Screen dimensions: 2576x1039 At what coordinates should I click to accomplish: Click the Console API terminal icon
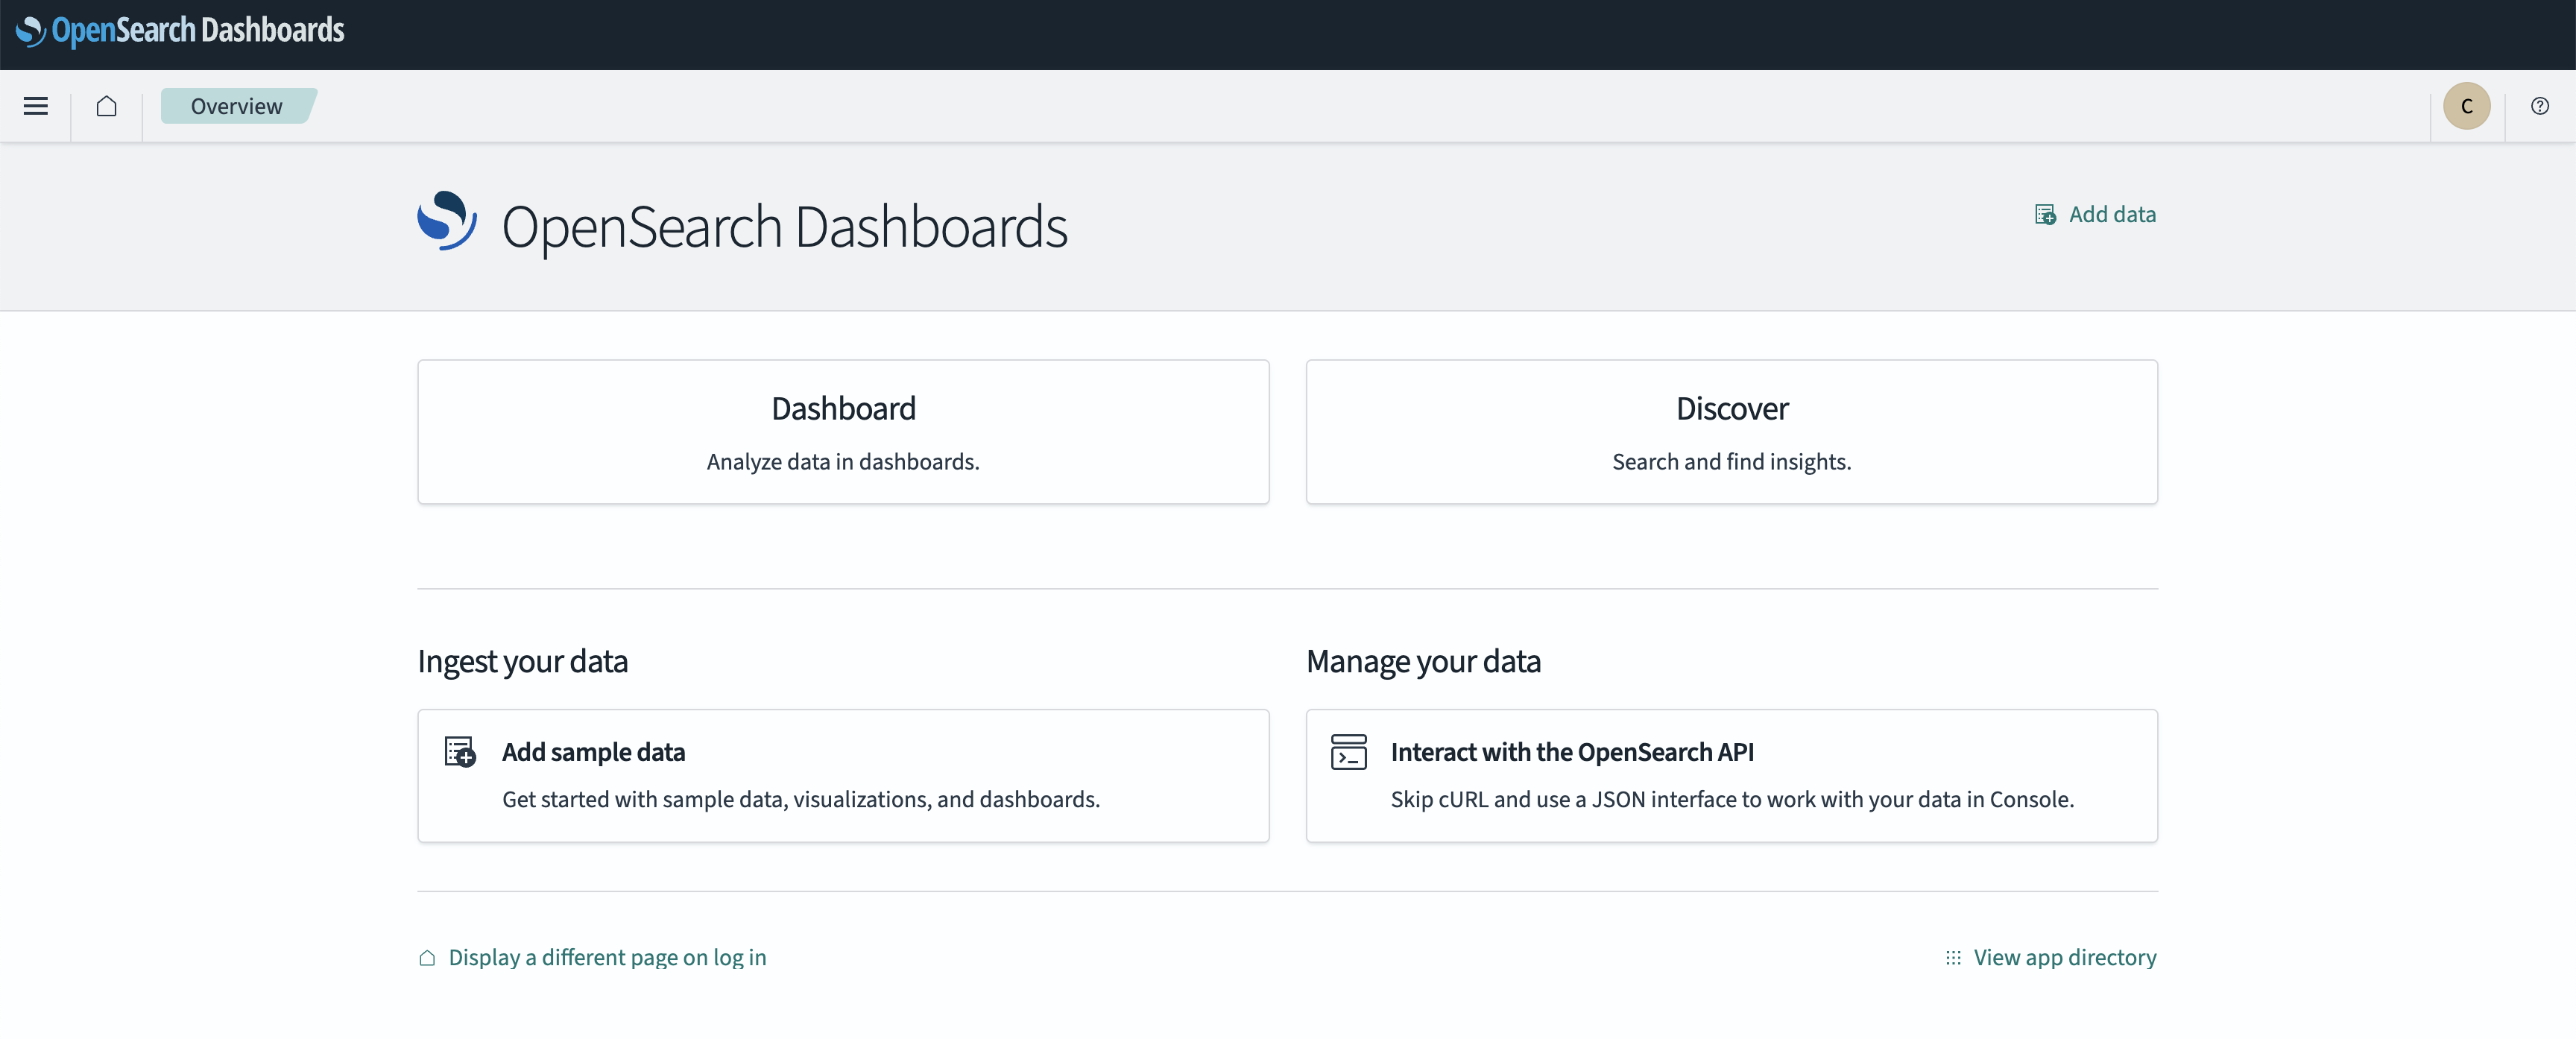1348,752
